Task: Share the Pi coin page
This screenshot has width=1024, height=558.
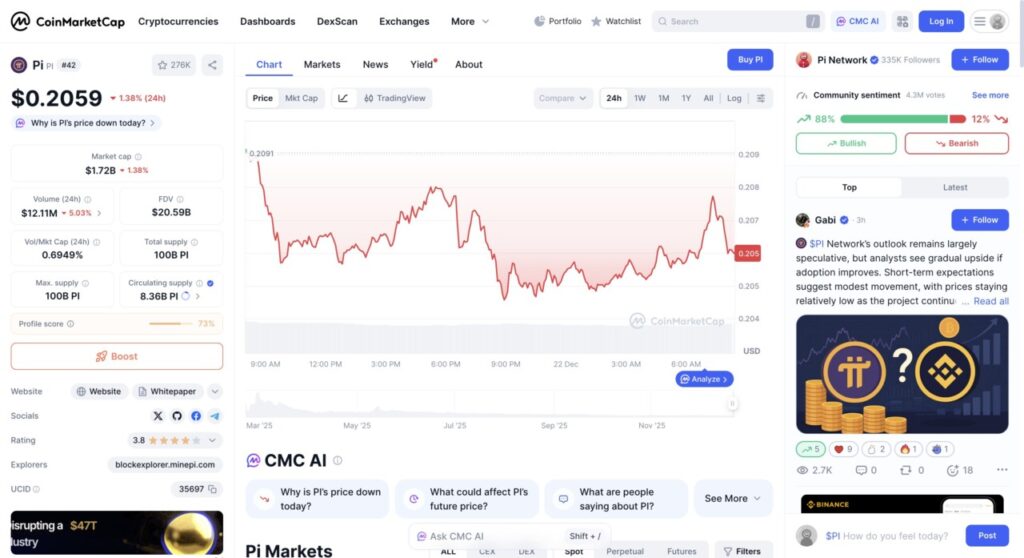Action: (x=212, y=65)
